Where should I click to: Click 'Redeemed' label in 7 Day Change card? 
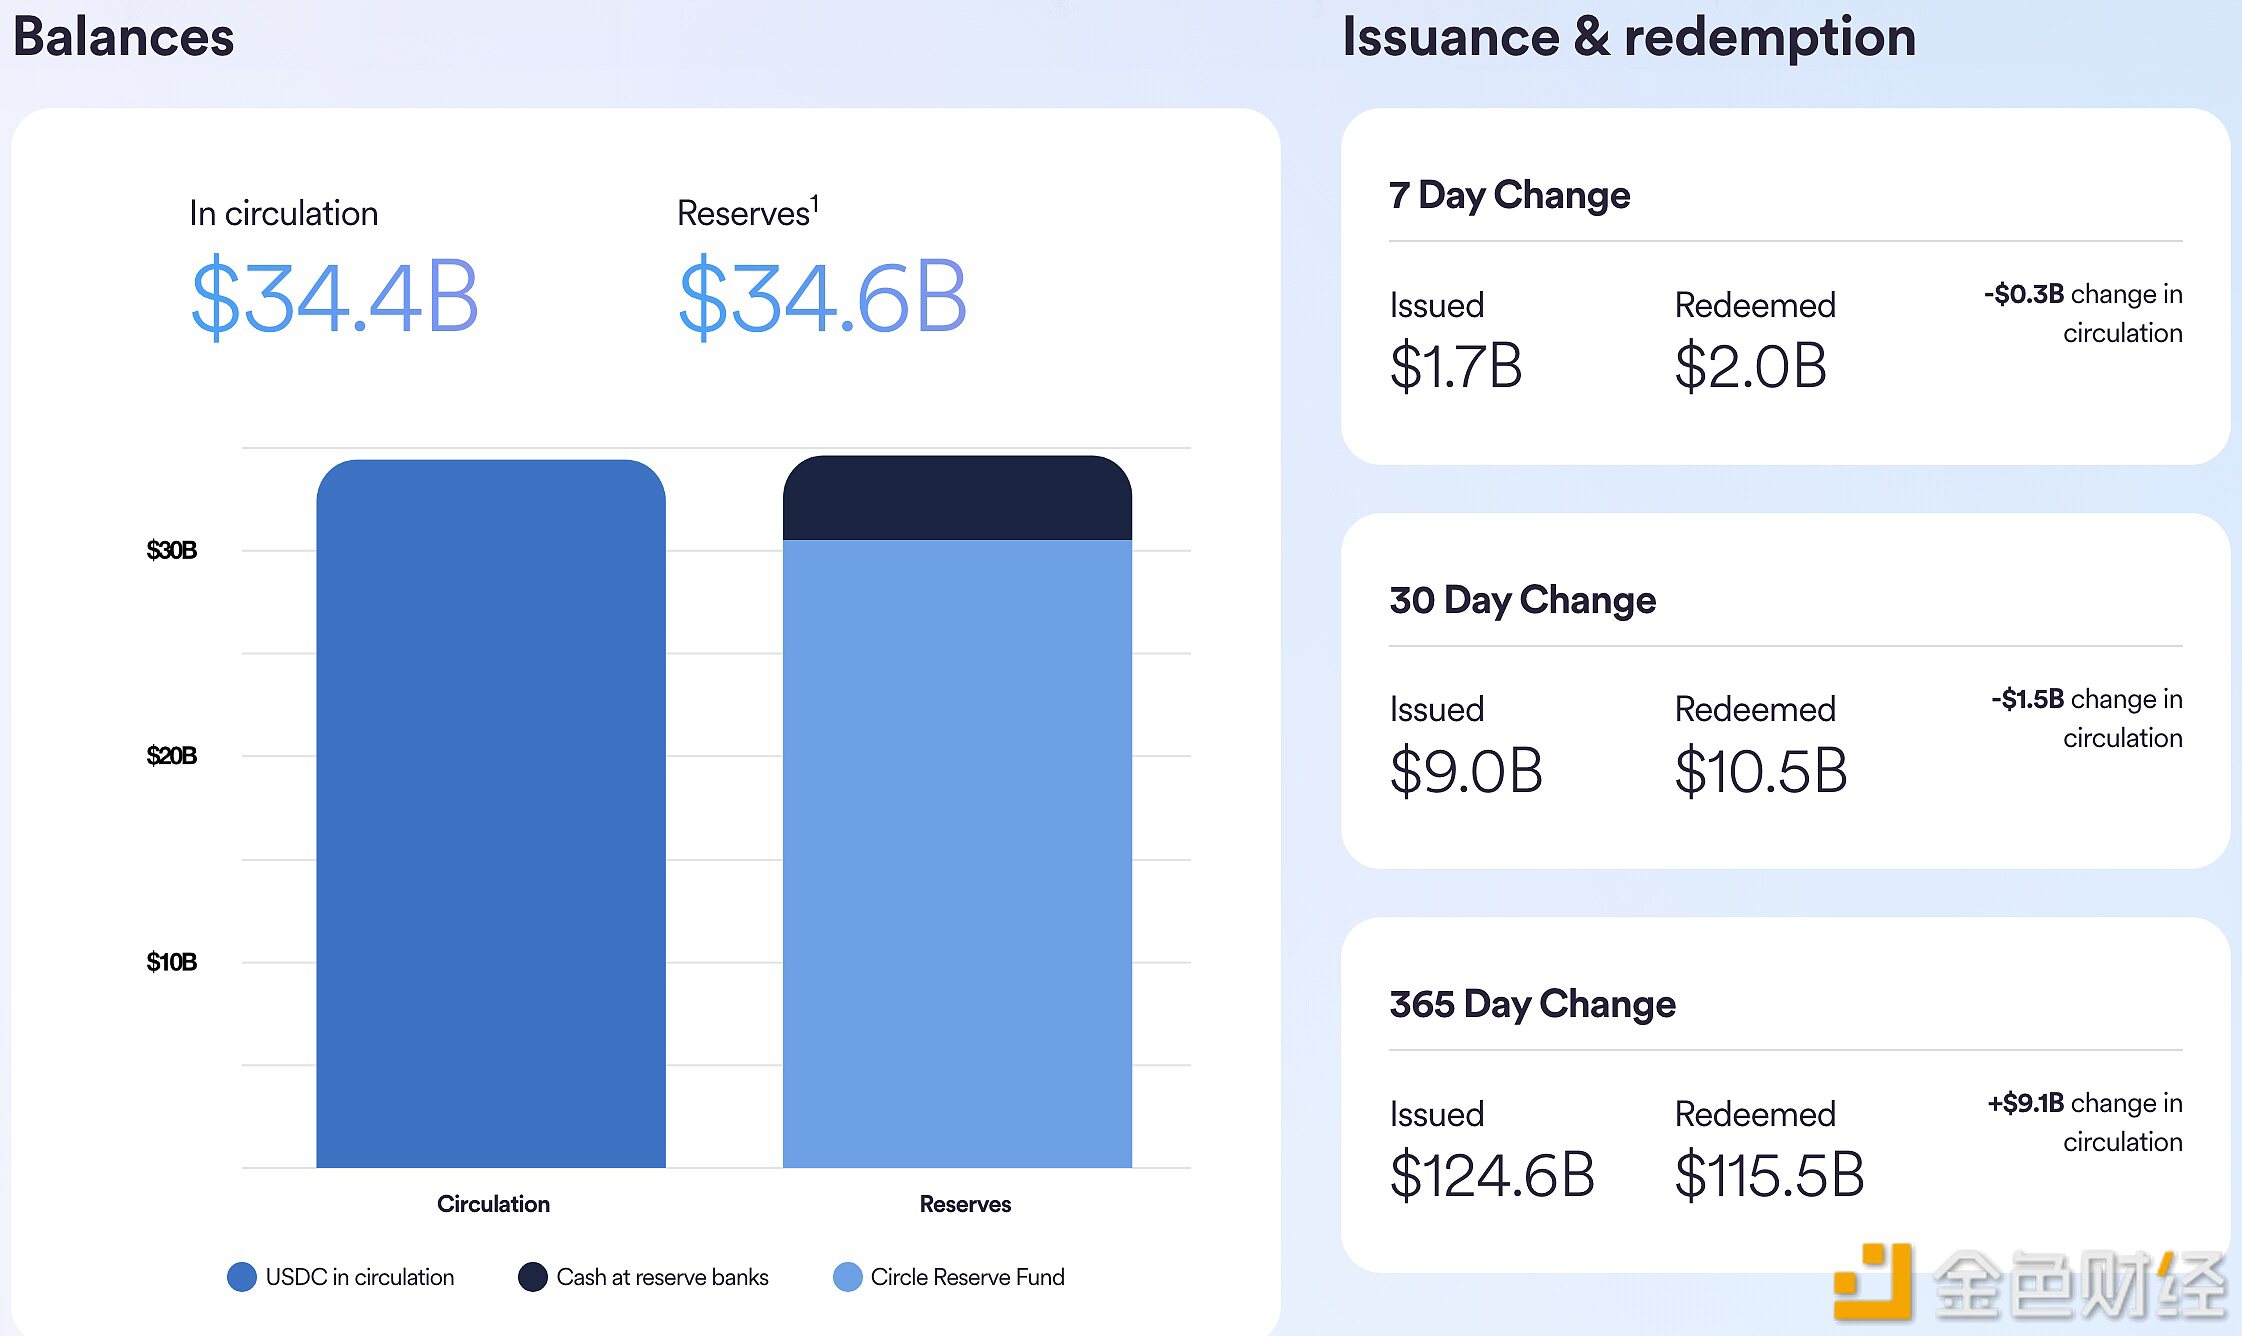tap(1755, 305)
